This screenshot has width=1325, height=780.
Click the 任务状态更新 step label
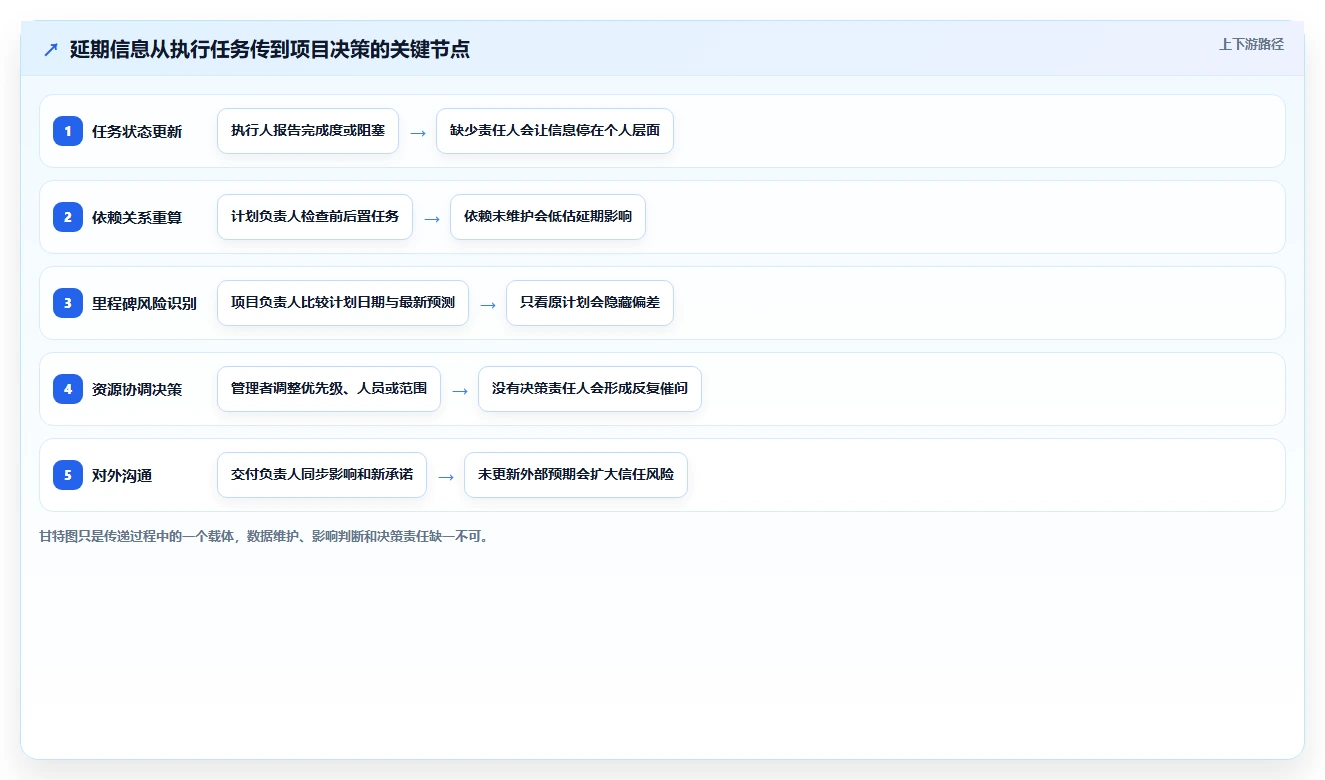(x=137, y=131)
